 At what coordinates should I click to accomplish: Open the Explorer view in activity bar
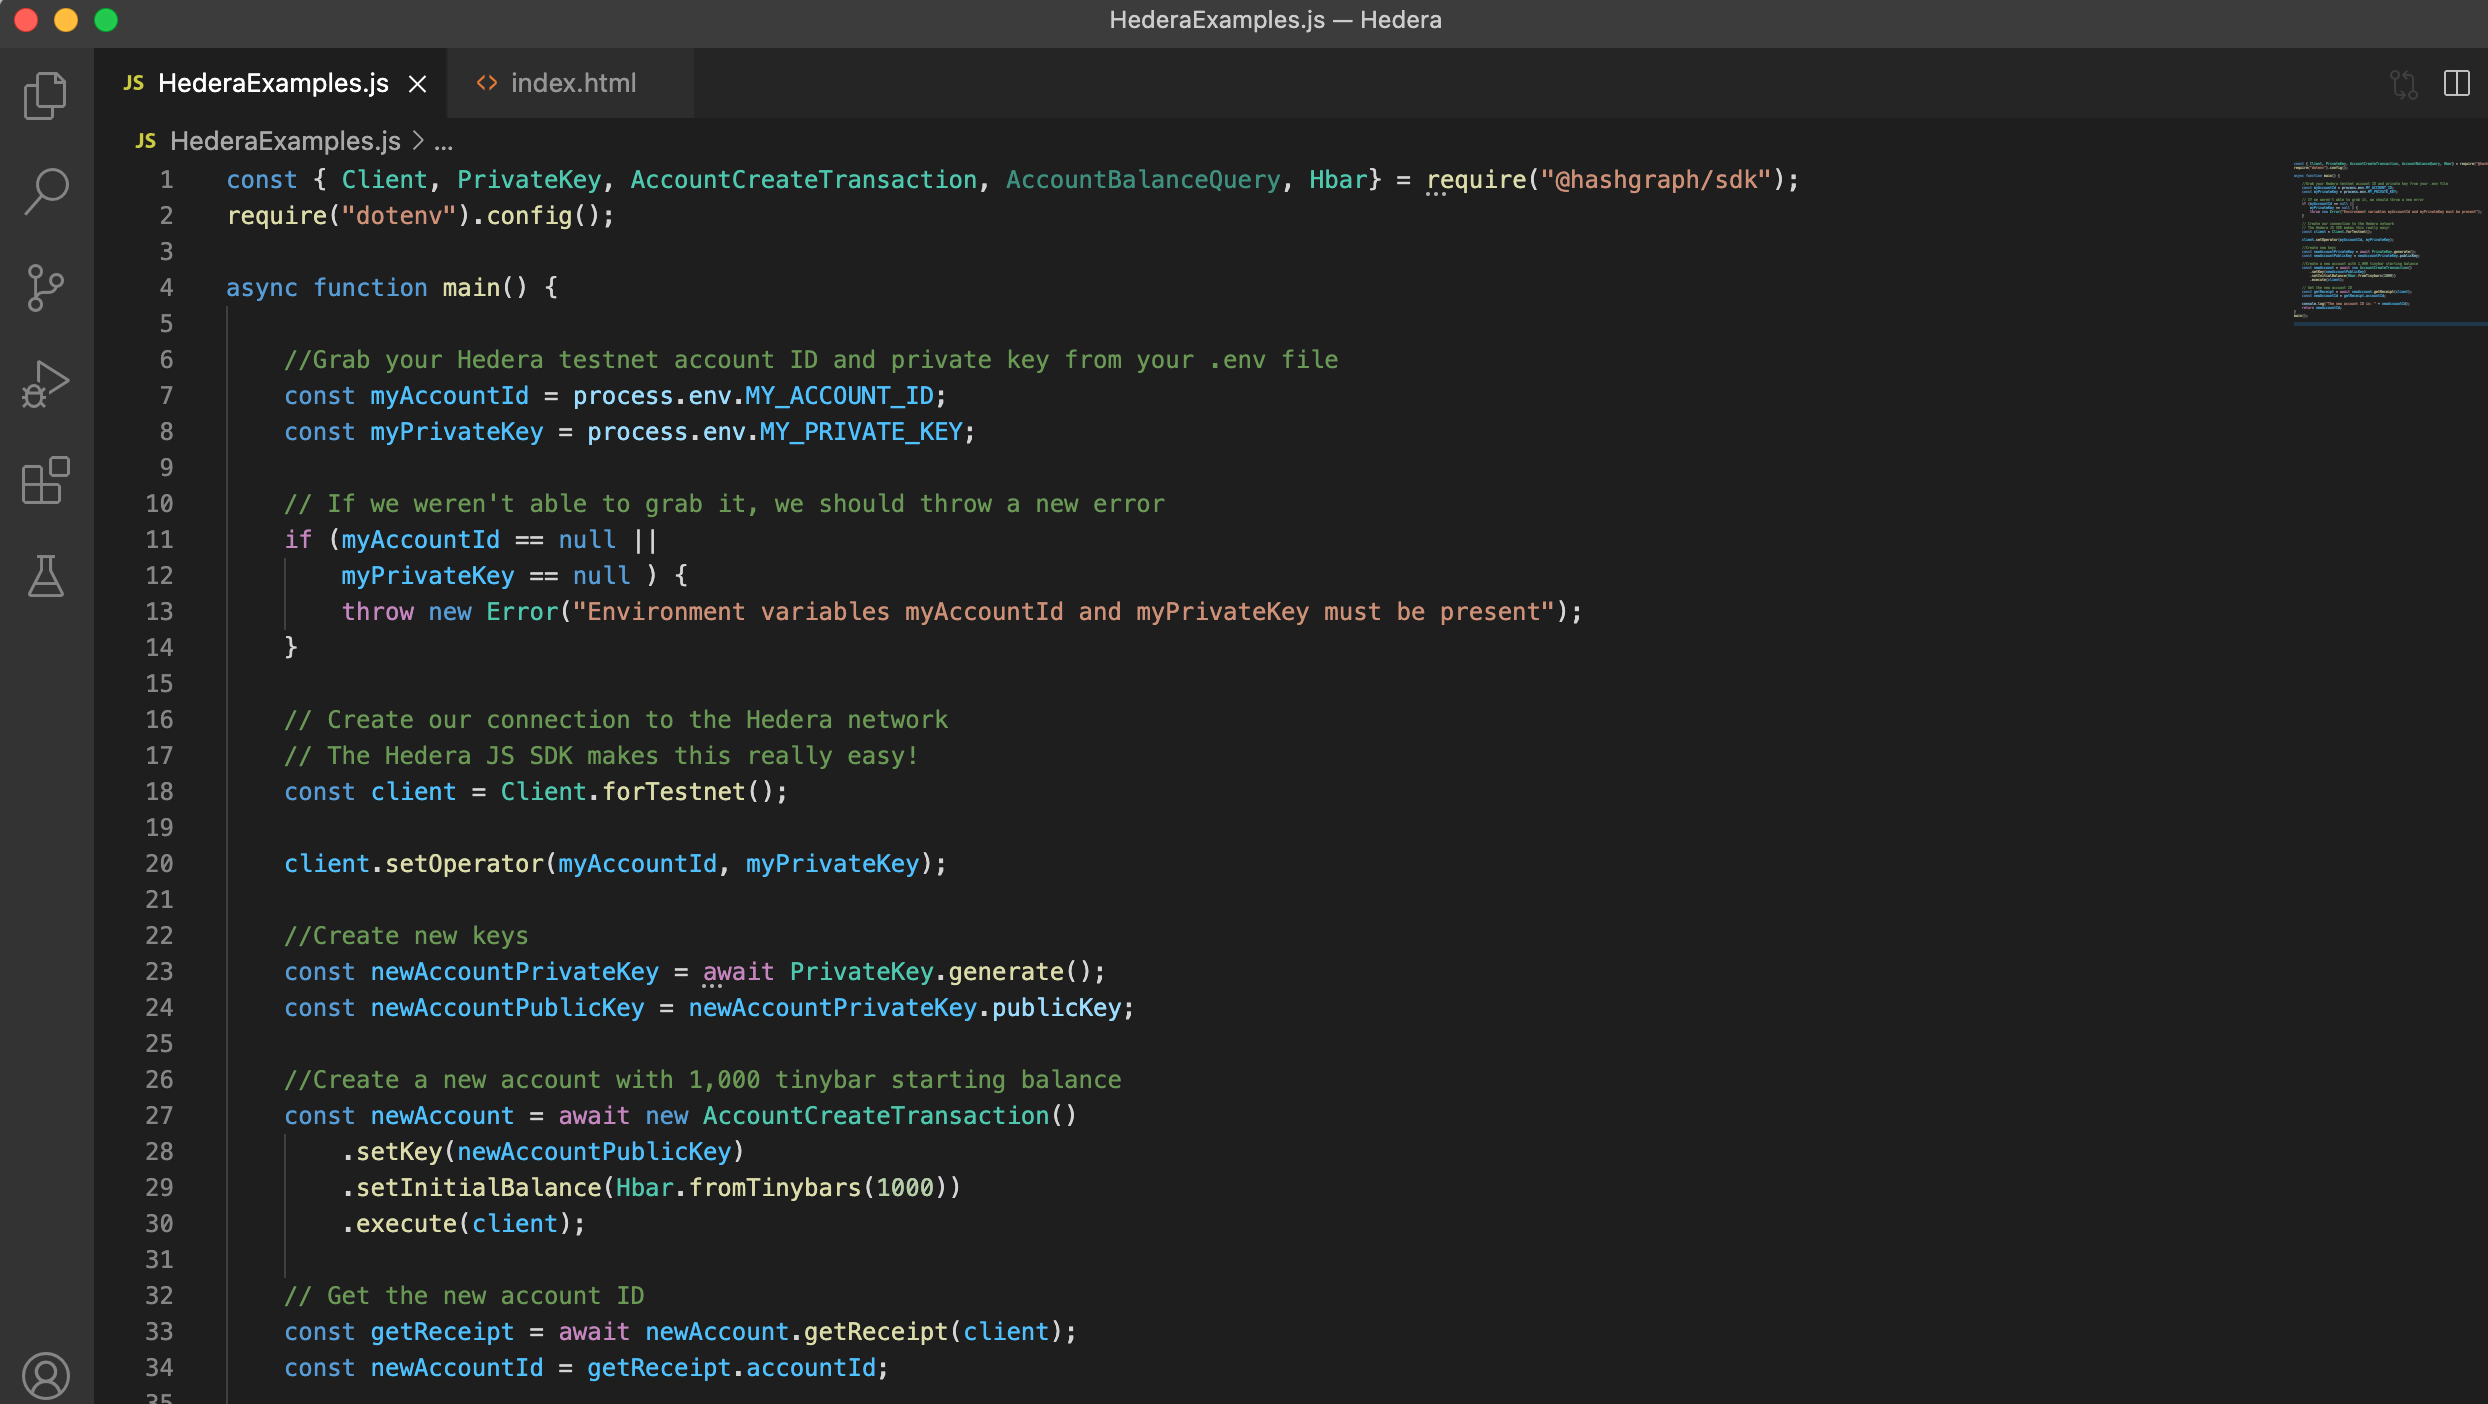coord(46,95)
